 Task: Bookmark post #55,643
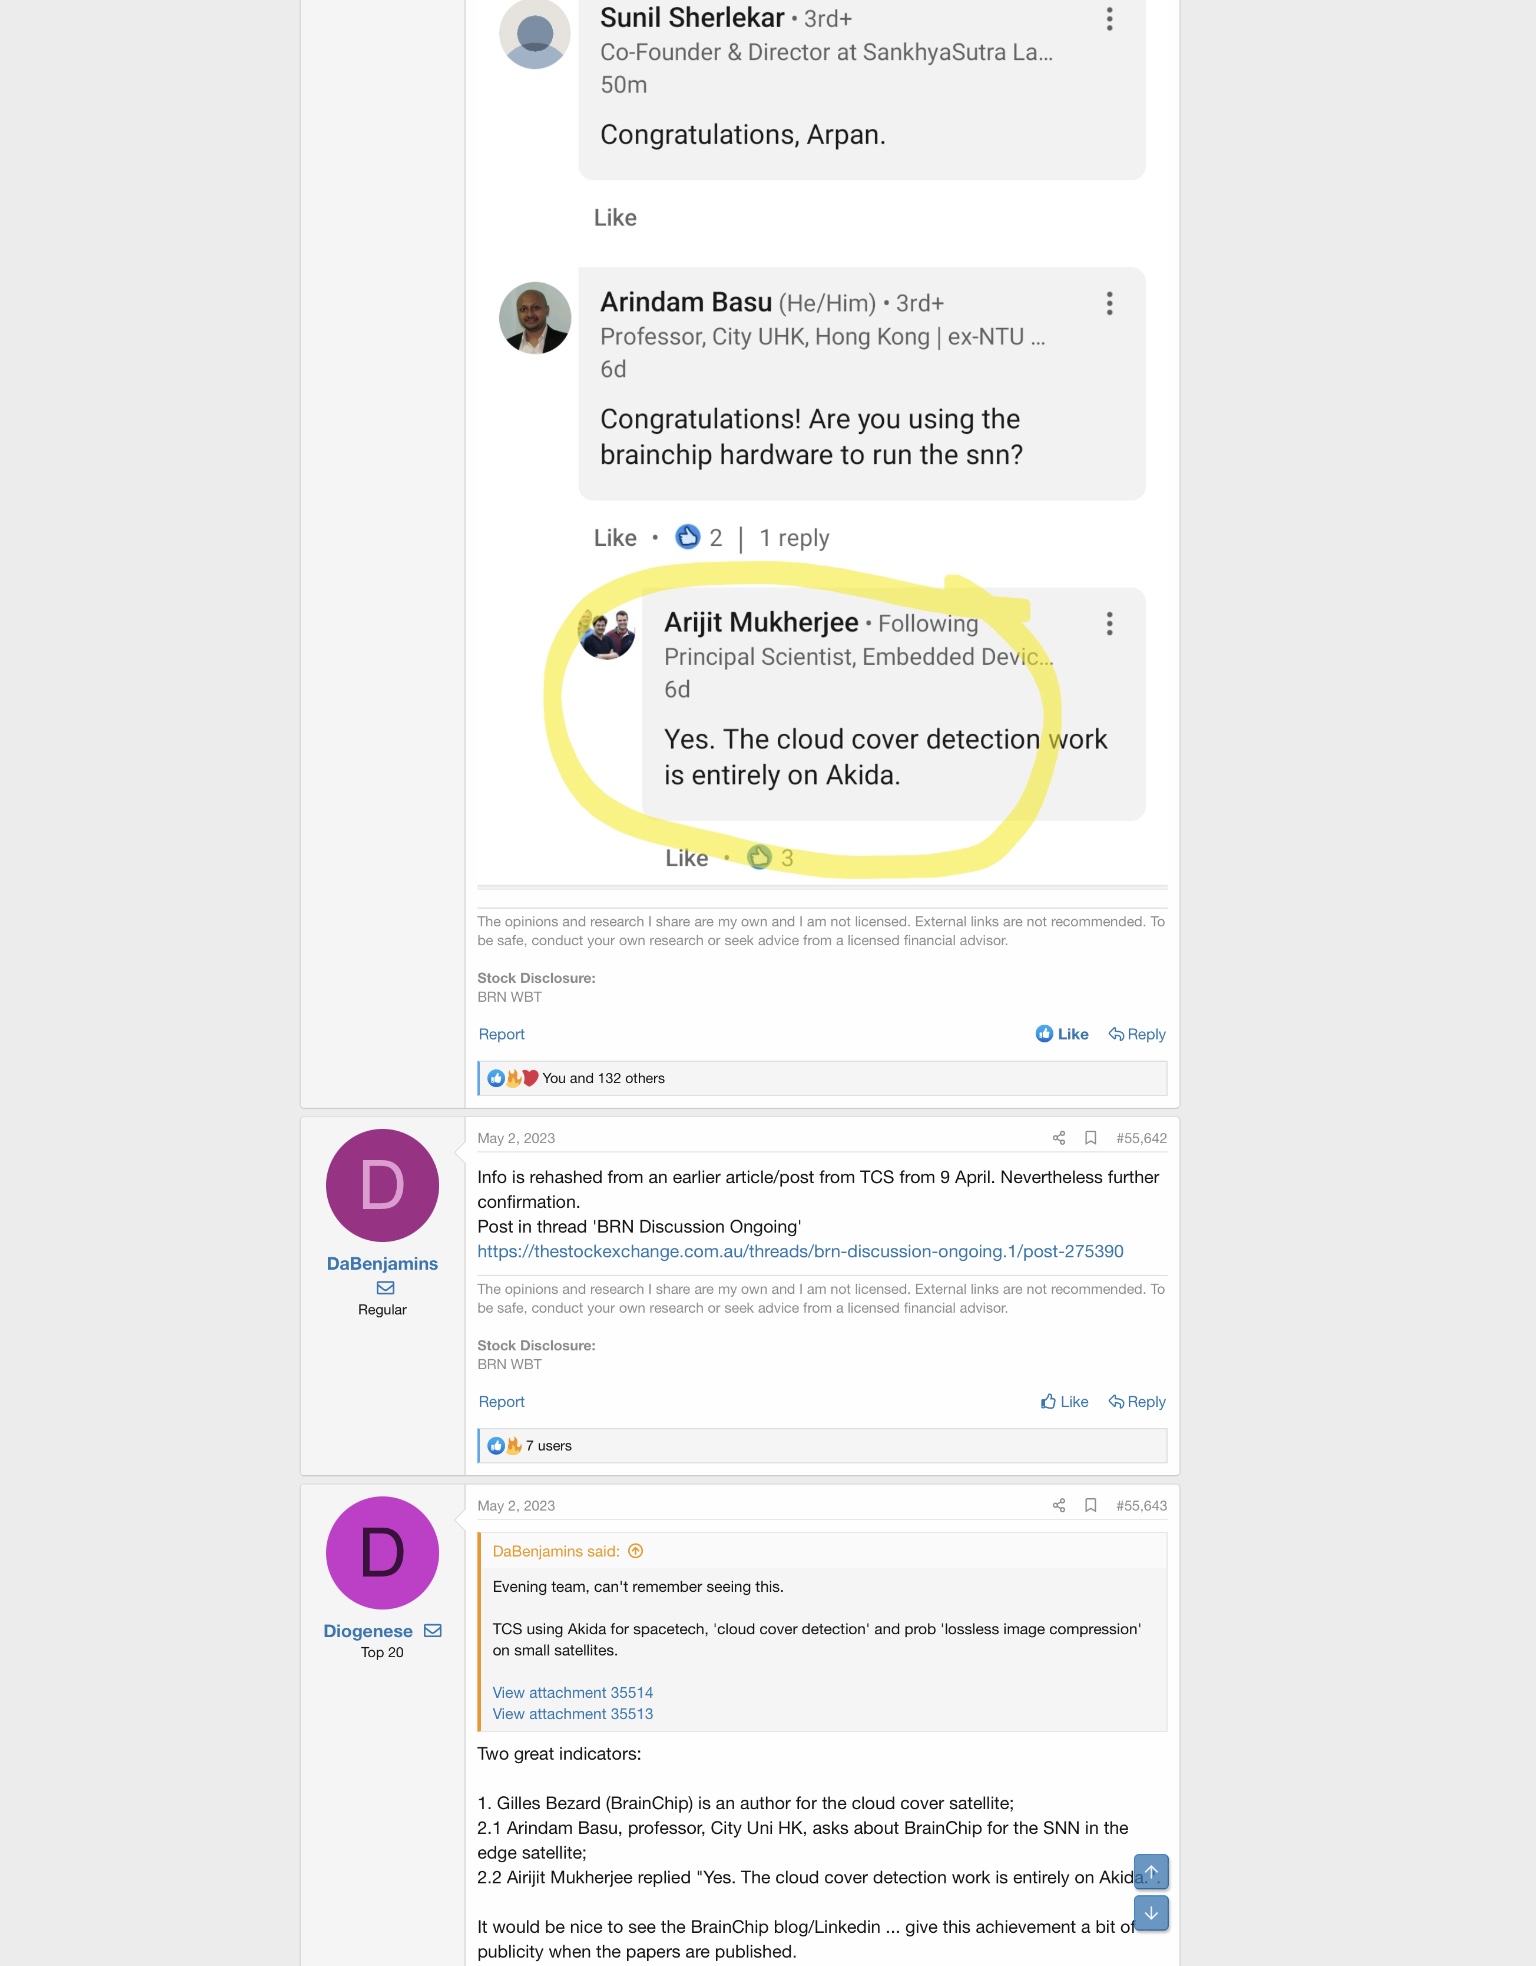[1091, 1505]
